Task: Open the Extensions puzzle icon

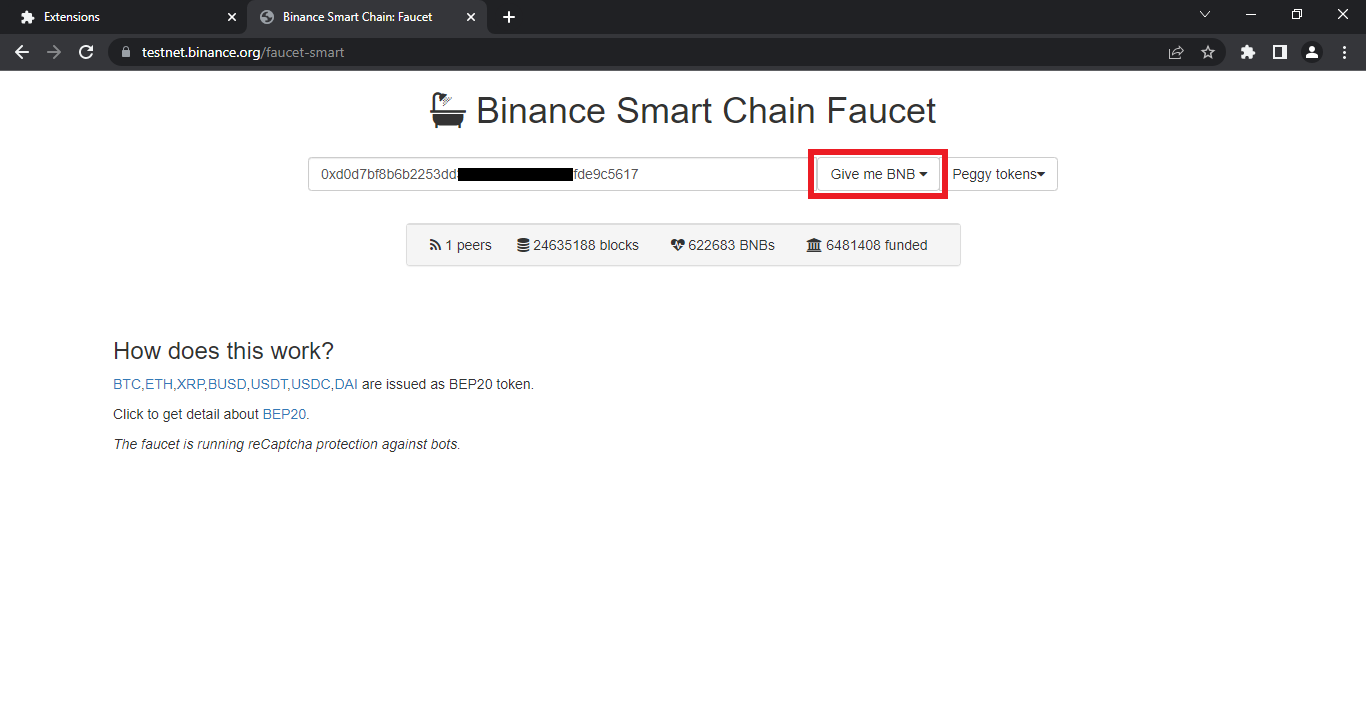Action: pyautogui.click(x=1247, y=52)
